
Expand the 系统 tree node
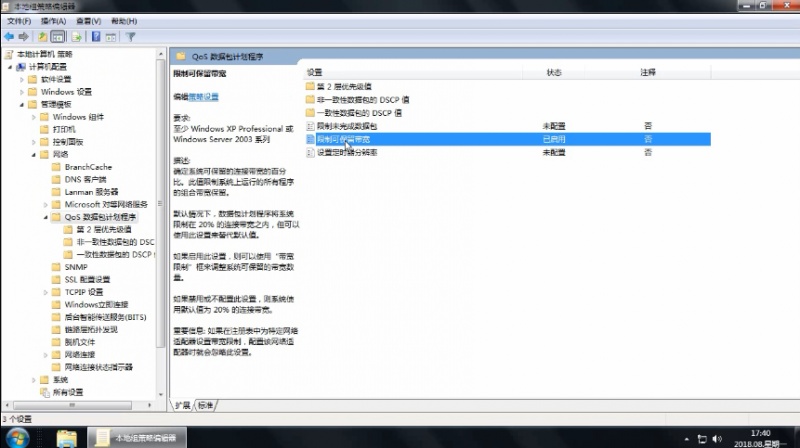34,380
